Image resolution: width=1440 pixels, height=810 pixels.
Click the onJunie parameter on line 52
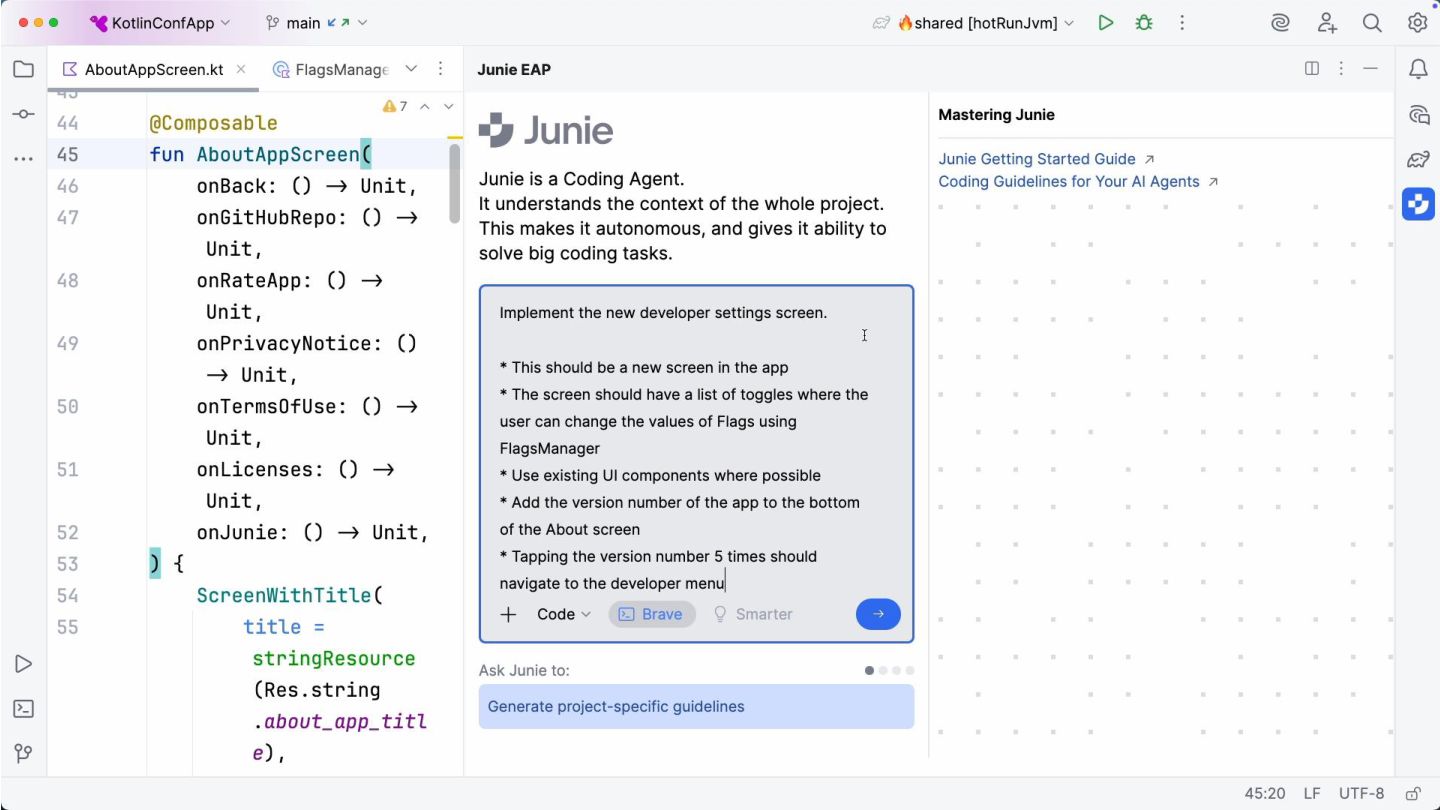236,532
